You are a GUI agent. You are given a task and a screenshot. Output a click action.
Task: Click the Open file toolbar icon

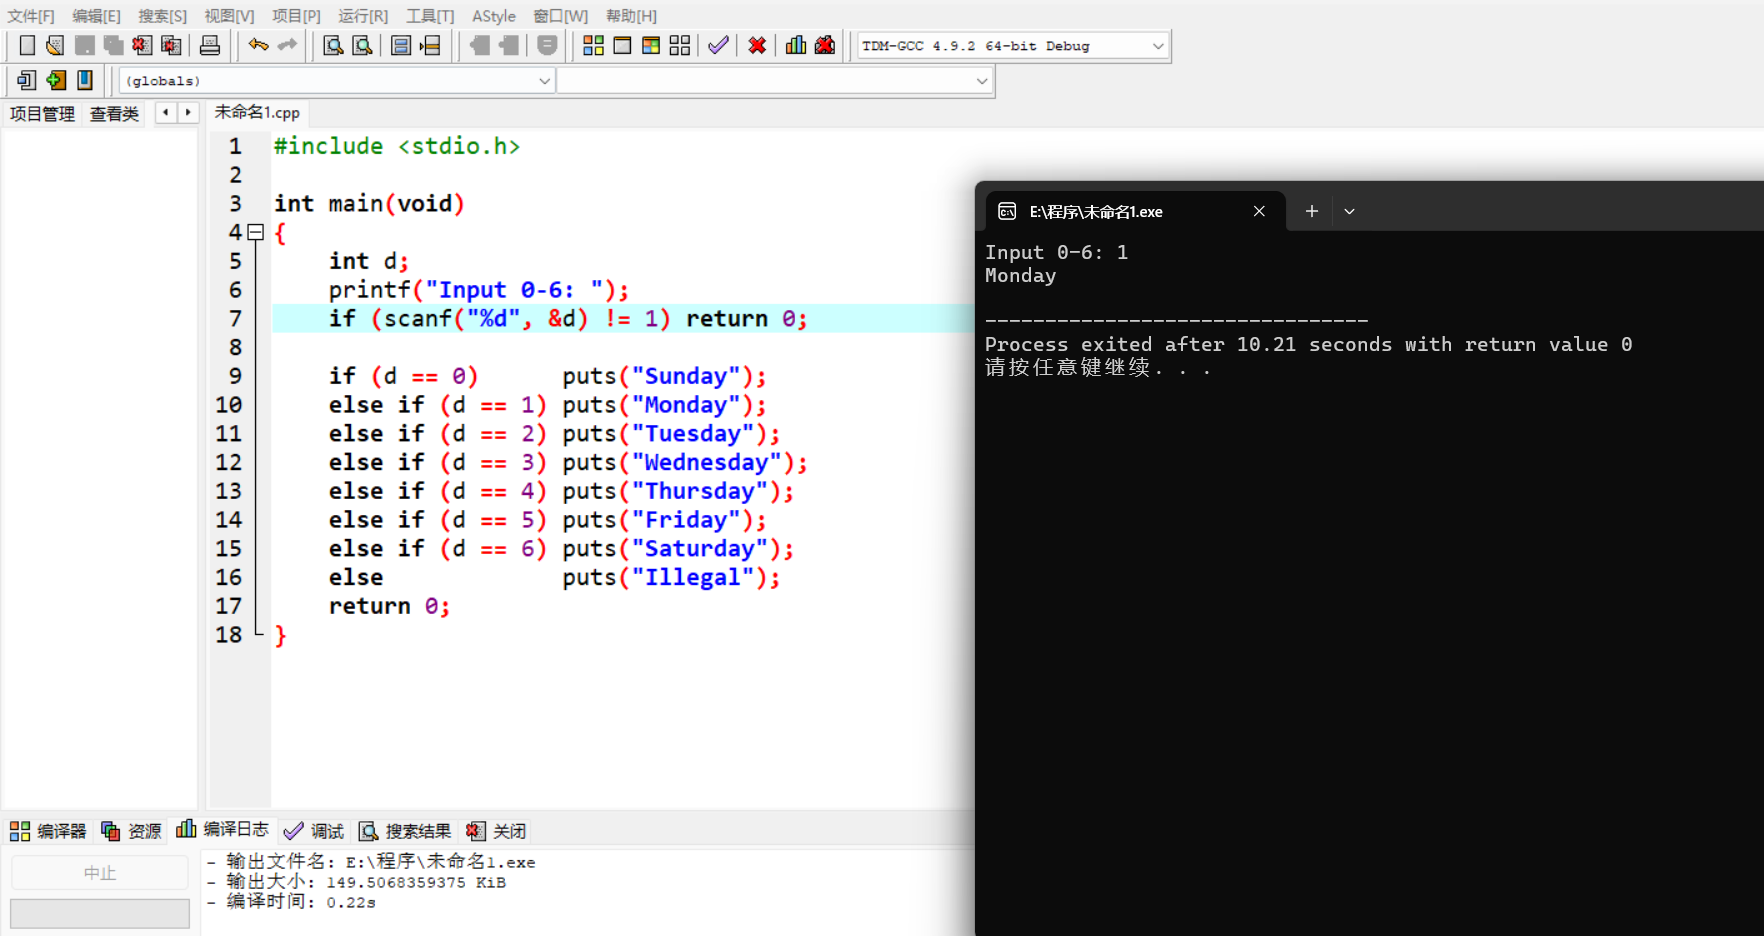coord(55,45)
